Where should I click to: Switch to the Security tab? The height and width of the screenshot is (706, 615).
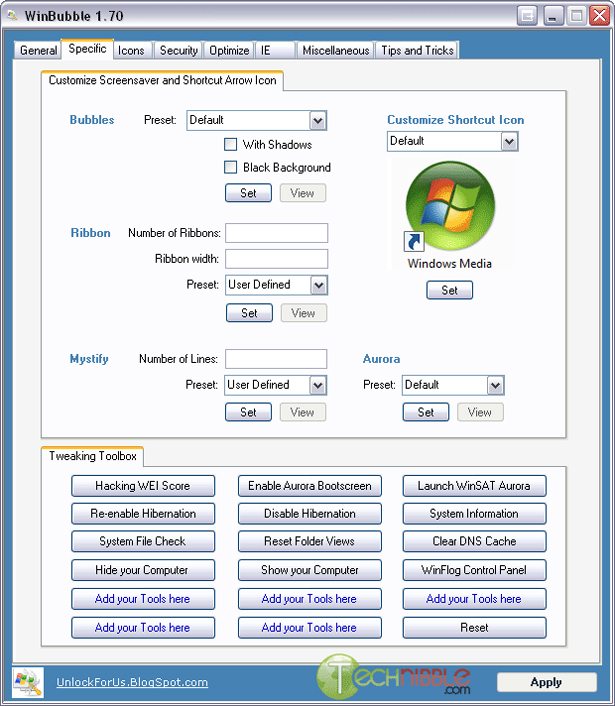pos(179,50)
